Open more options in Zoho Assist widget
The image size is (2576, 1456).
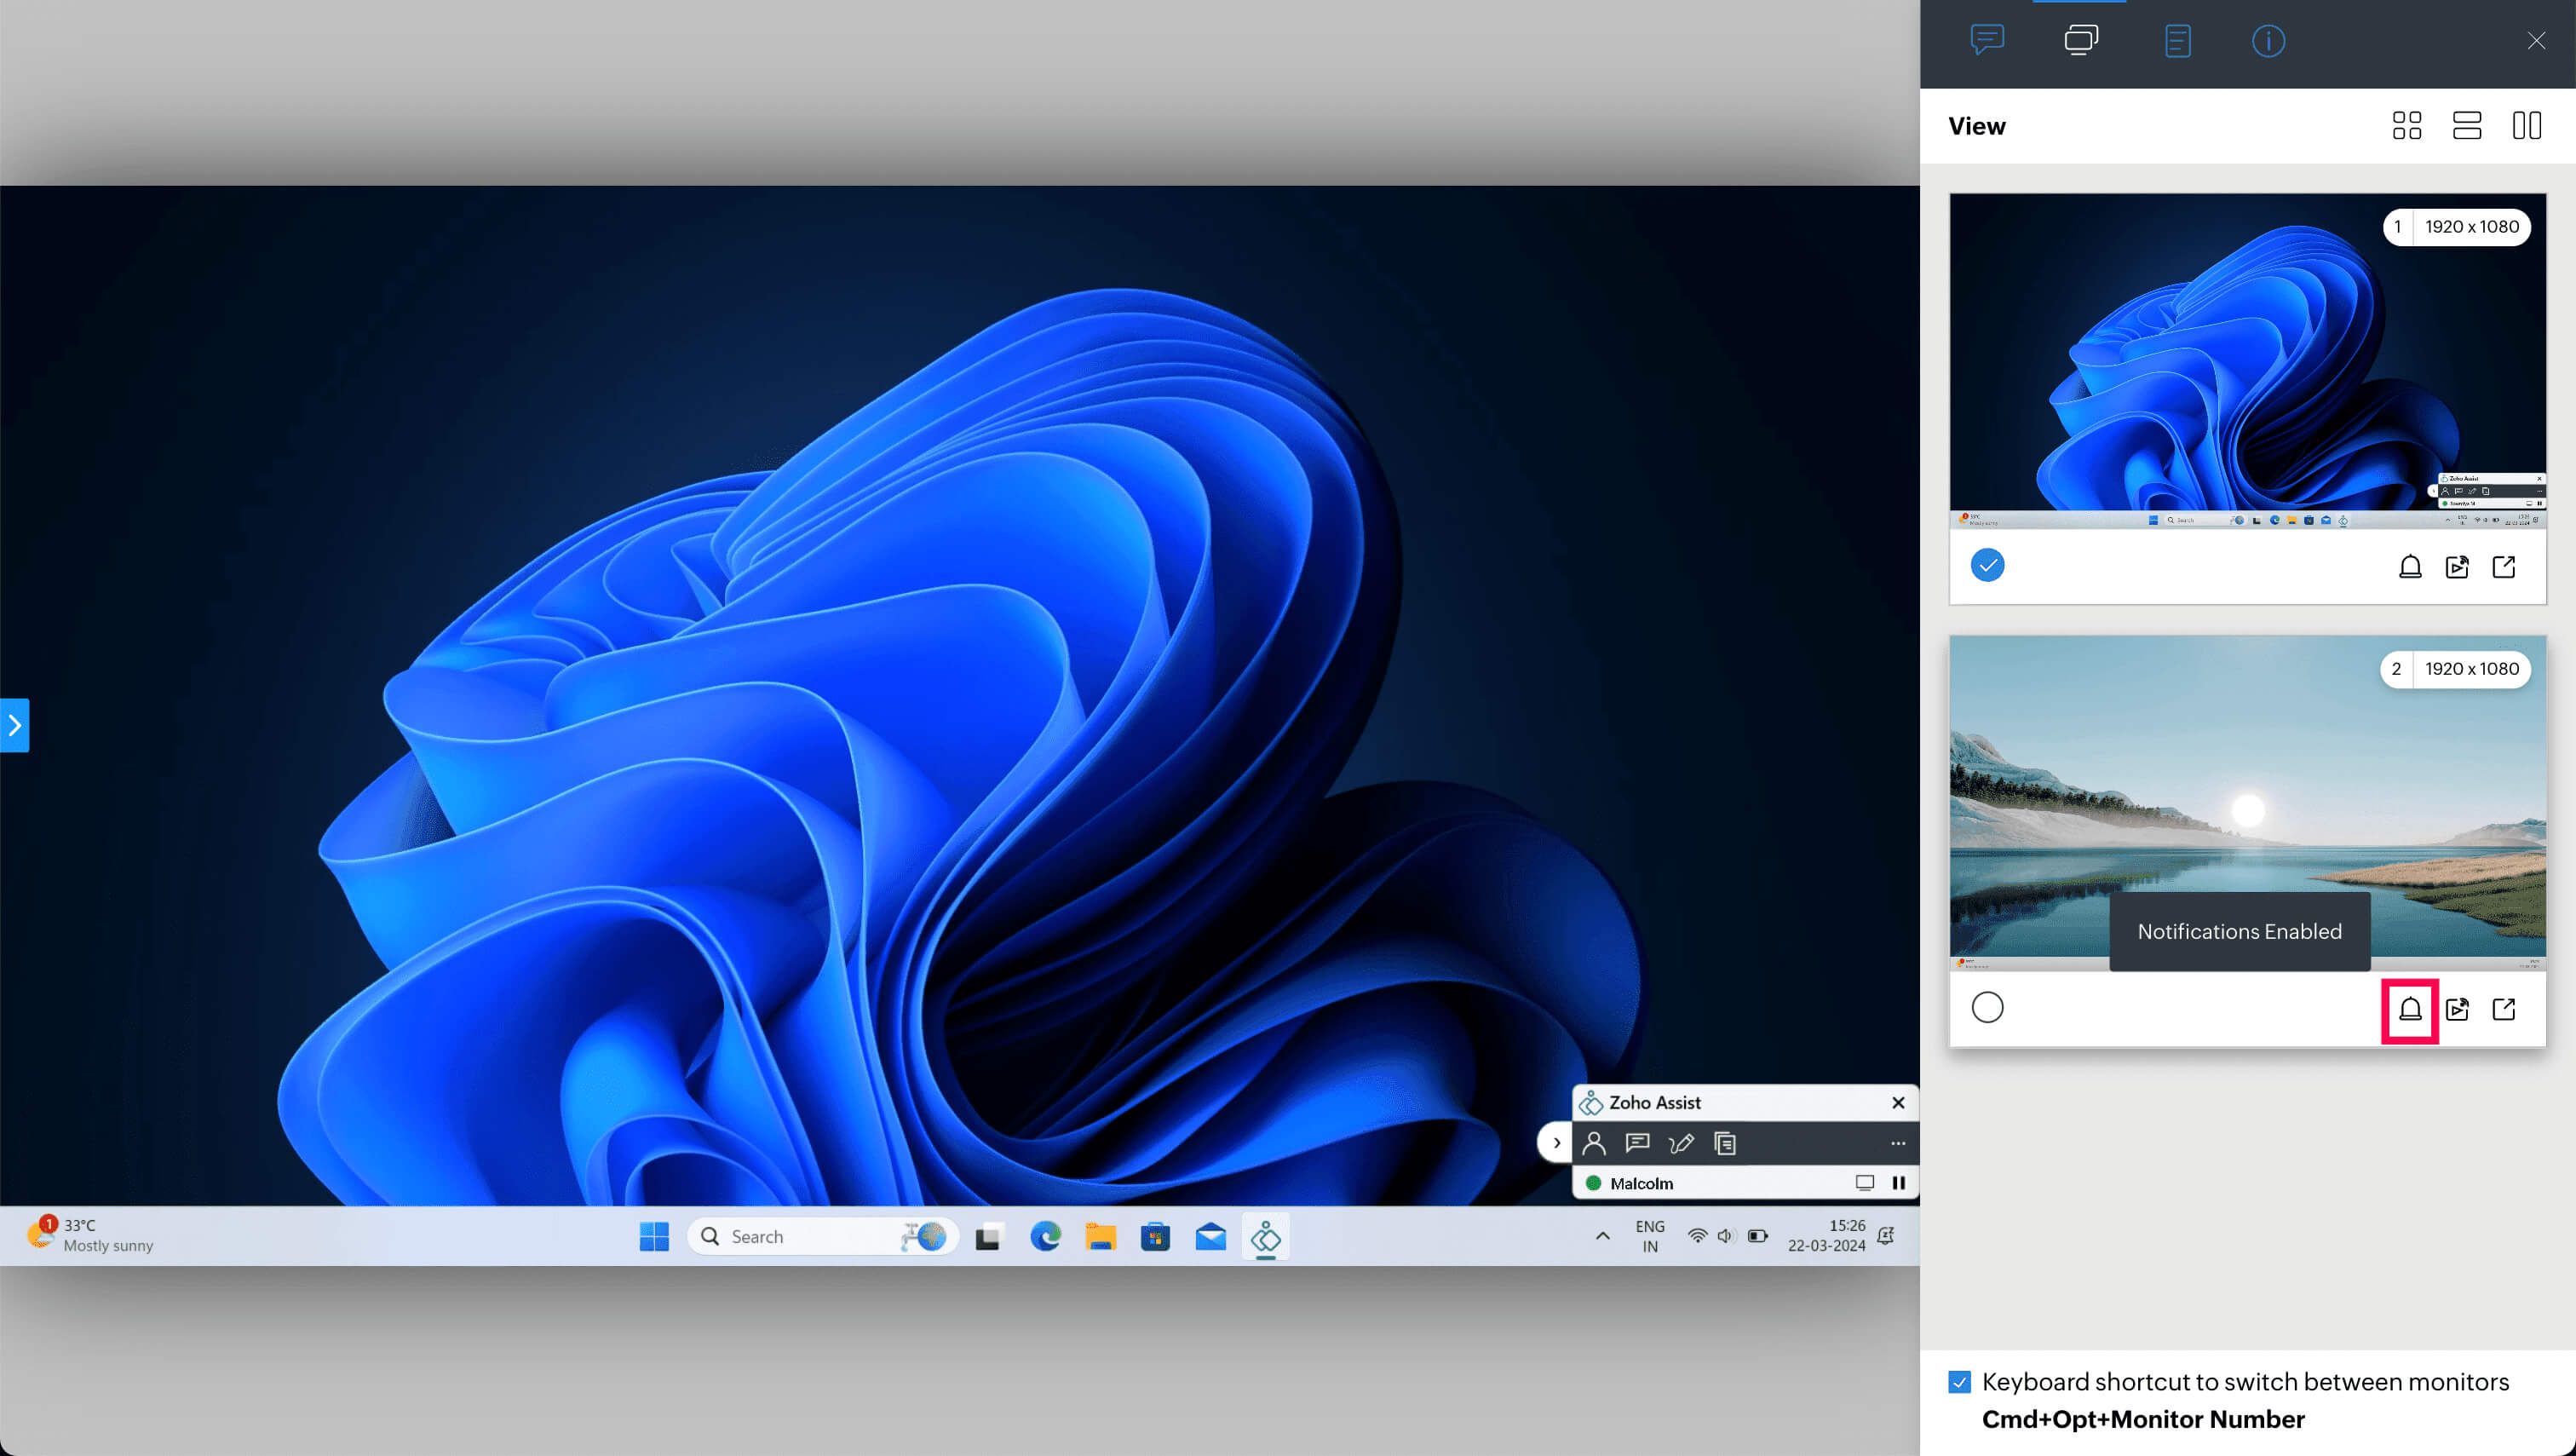[x=1897, y=1143]
